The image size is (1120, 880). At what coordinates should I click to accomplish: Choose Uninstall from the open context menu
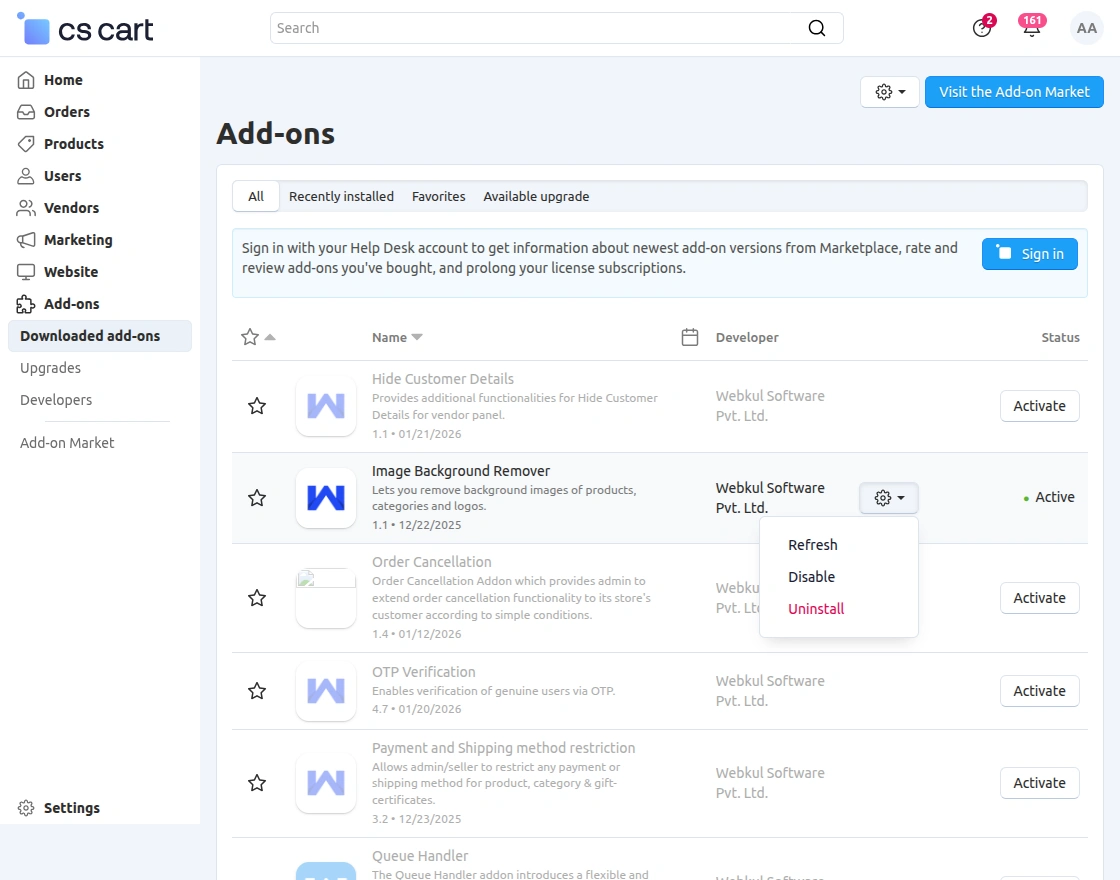tap(815, 608)
